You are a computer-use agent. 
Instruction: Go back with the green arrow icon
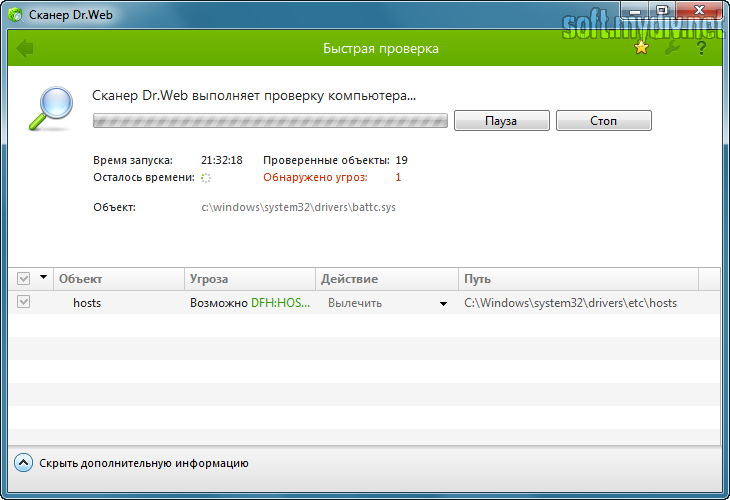[25, 48]
